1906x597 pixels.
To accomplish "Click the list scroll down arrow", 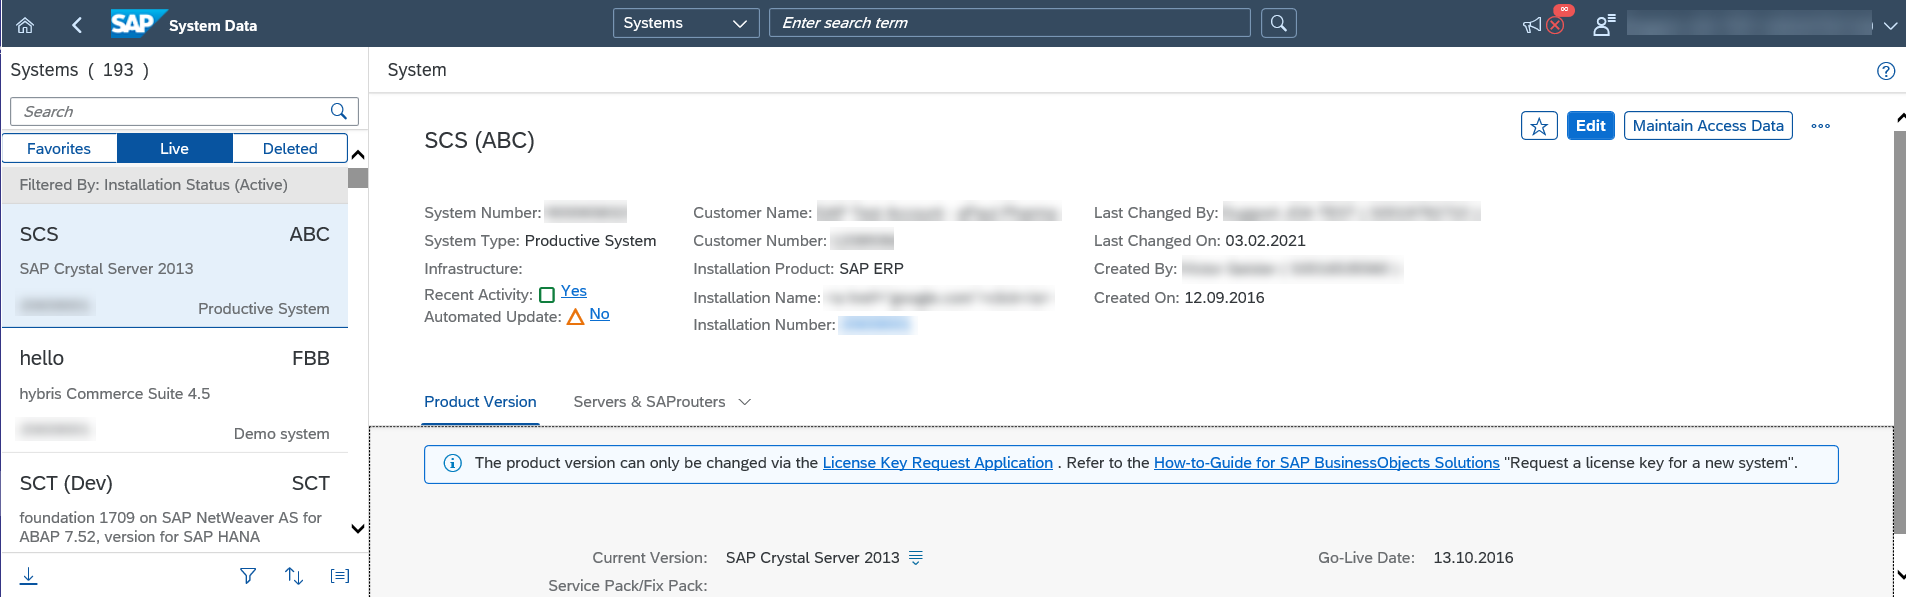I will click(358, 529).
